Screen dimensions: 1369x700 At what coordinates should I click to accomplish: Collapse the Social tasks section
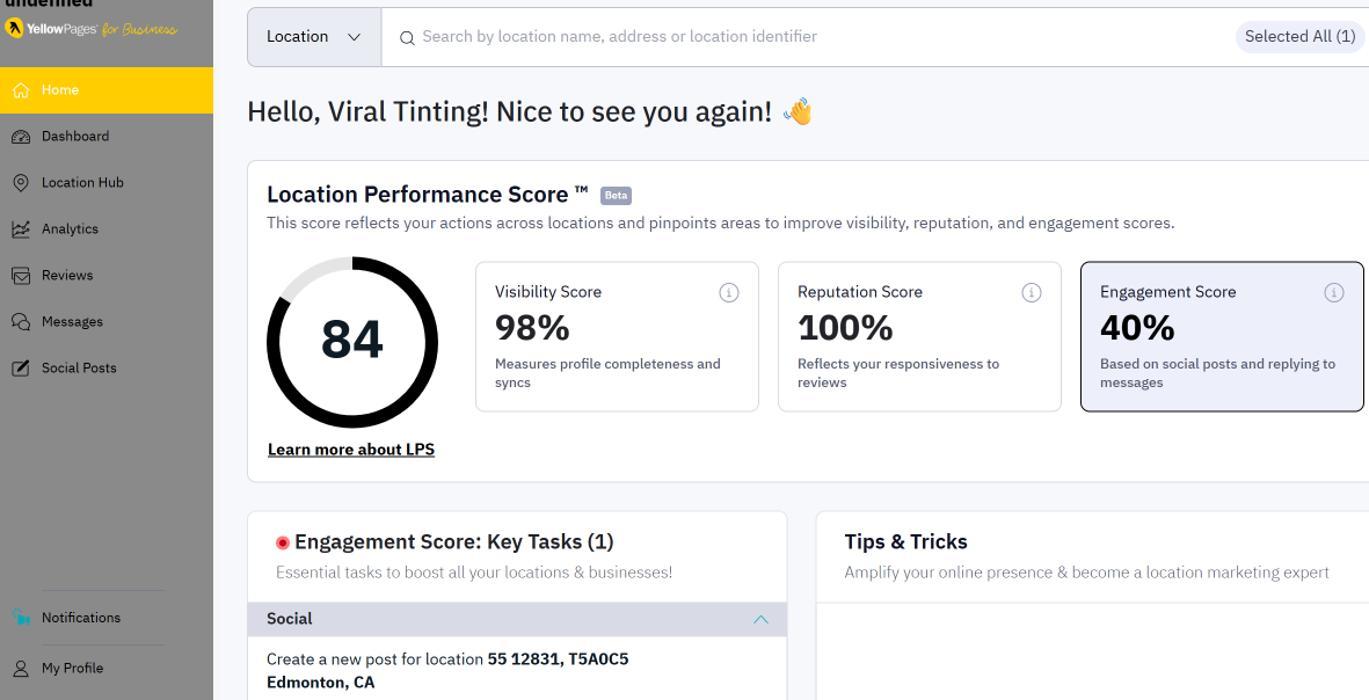click(760, 619)
